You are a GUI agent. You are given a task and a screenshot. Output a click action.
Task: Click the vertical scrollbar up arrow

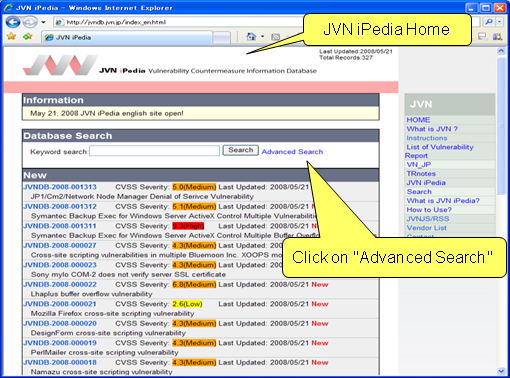(x=501, y=51)
